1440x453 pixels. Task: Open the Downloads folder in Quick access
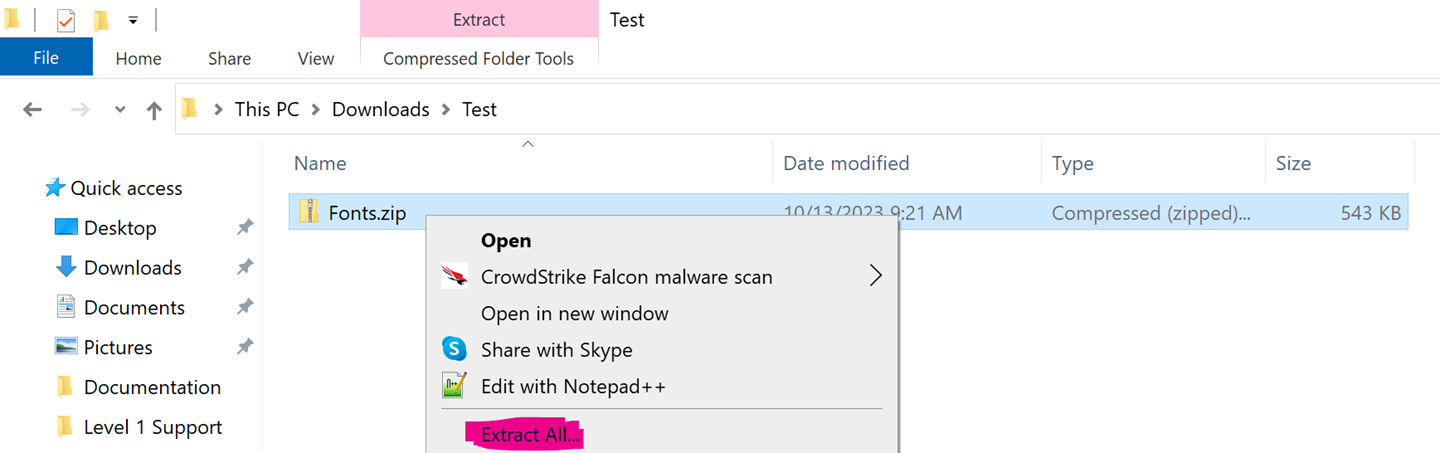pyautogui.click(x=132, y=268)
